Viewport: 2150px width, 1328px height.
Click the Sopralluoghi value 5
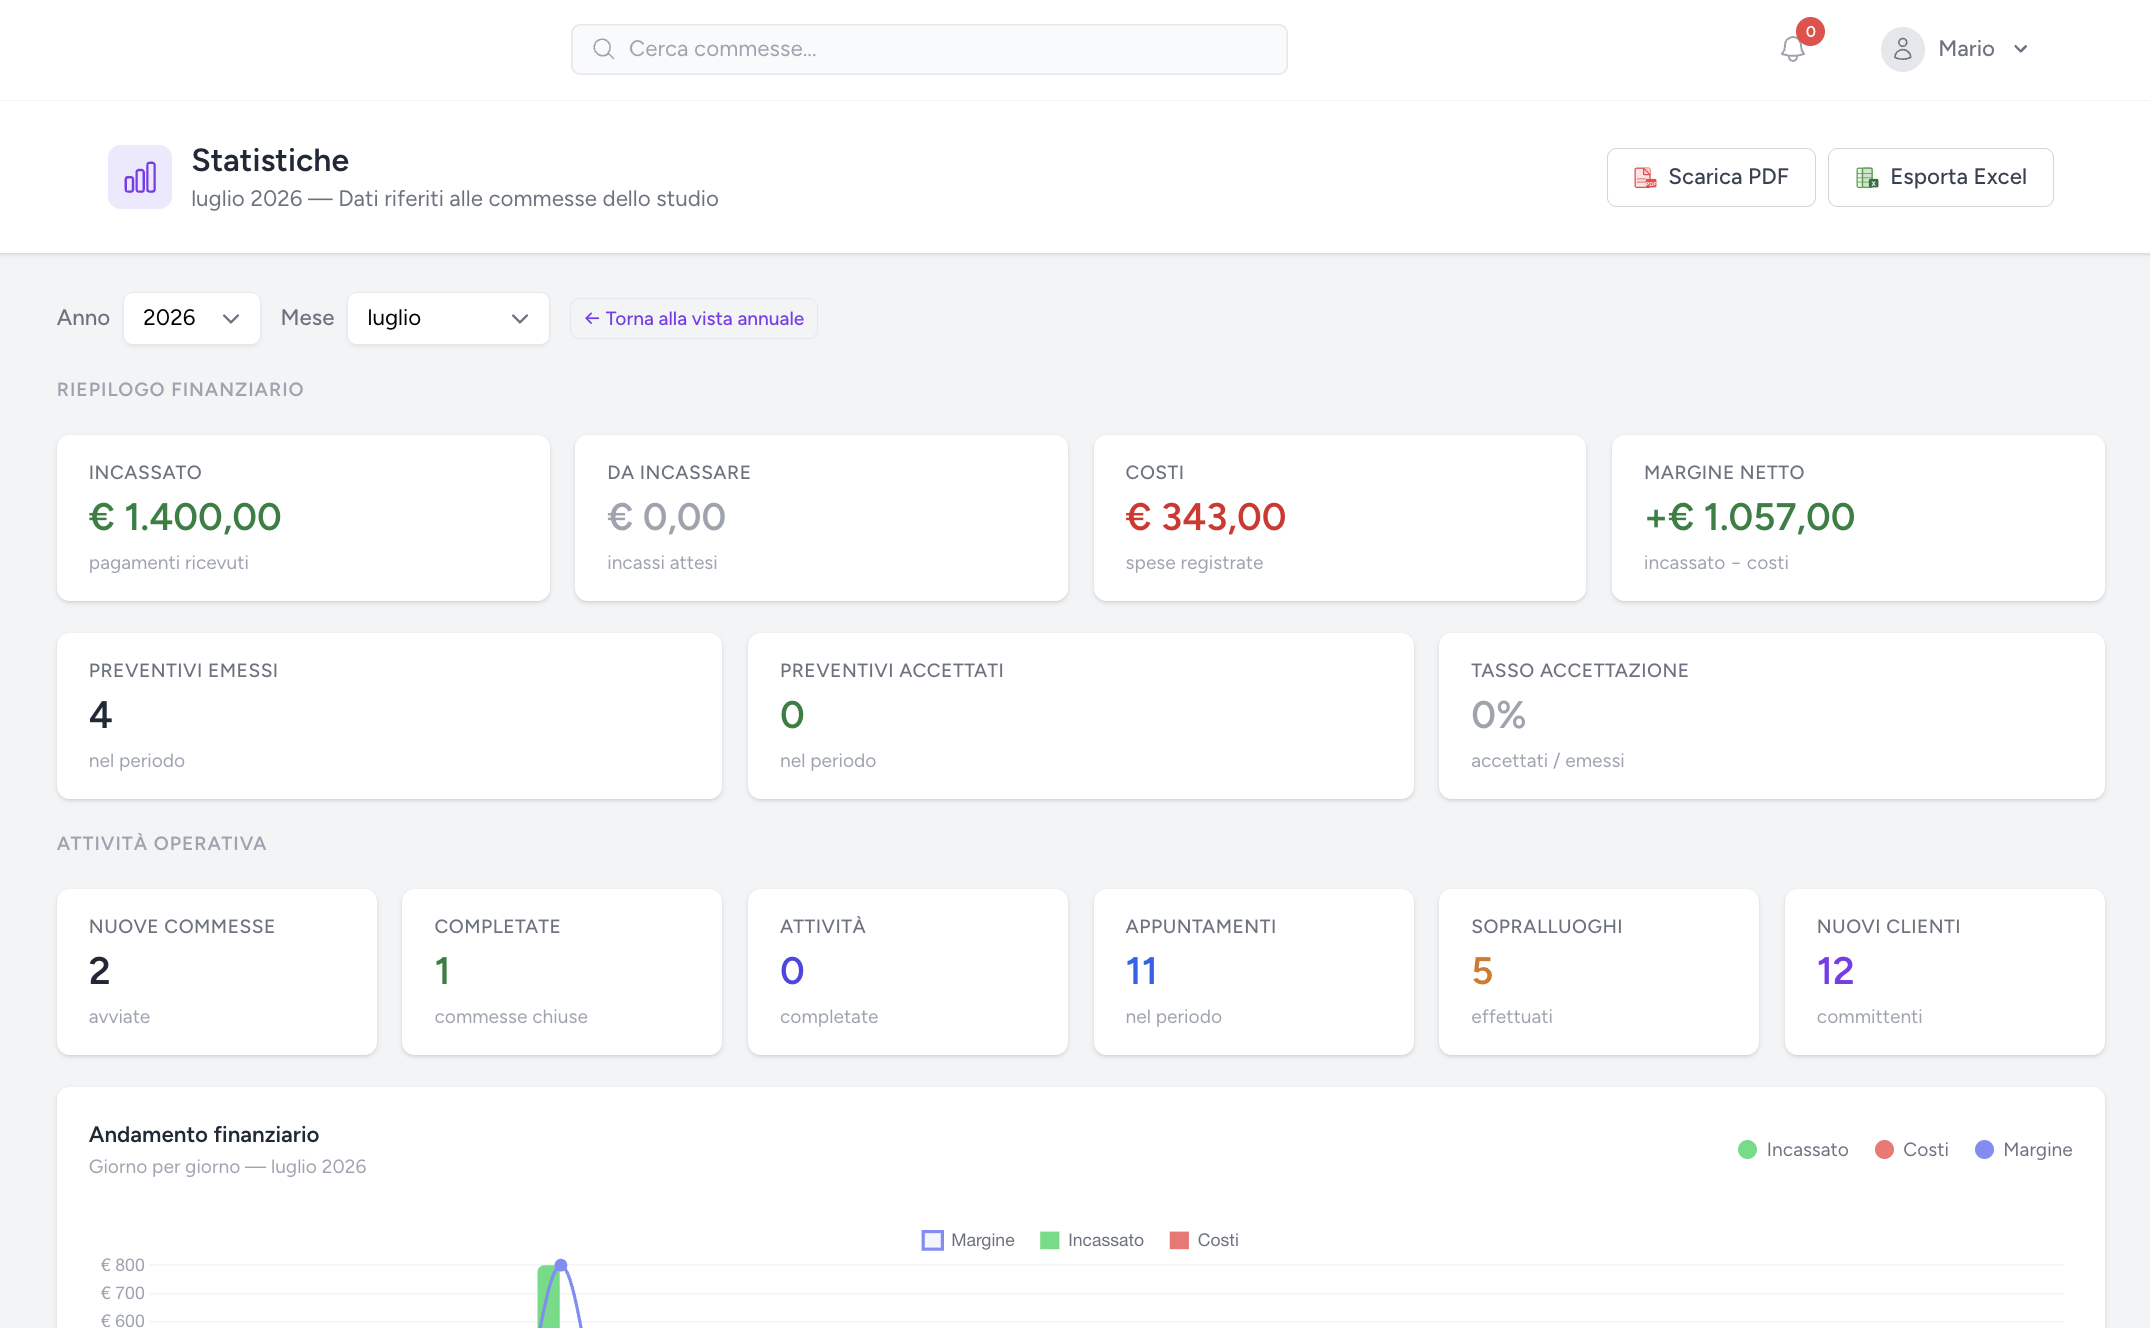[1482, 971]
